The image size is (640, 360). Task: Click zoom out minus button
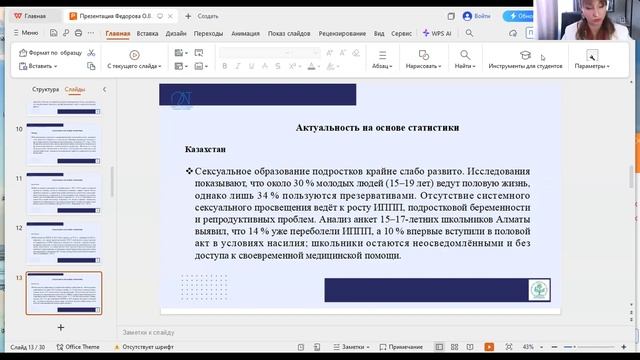tap(554, 347)
